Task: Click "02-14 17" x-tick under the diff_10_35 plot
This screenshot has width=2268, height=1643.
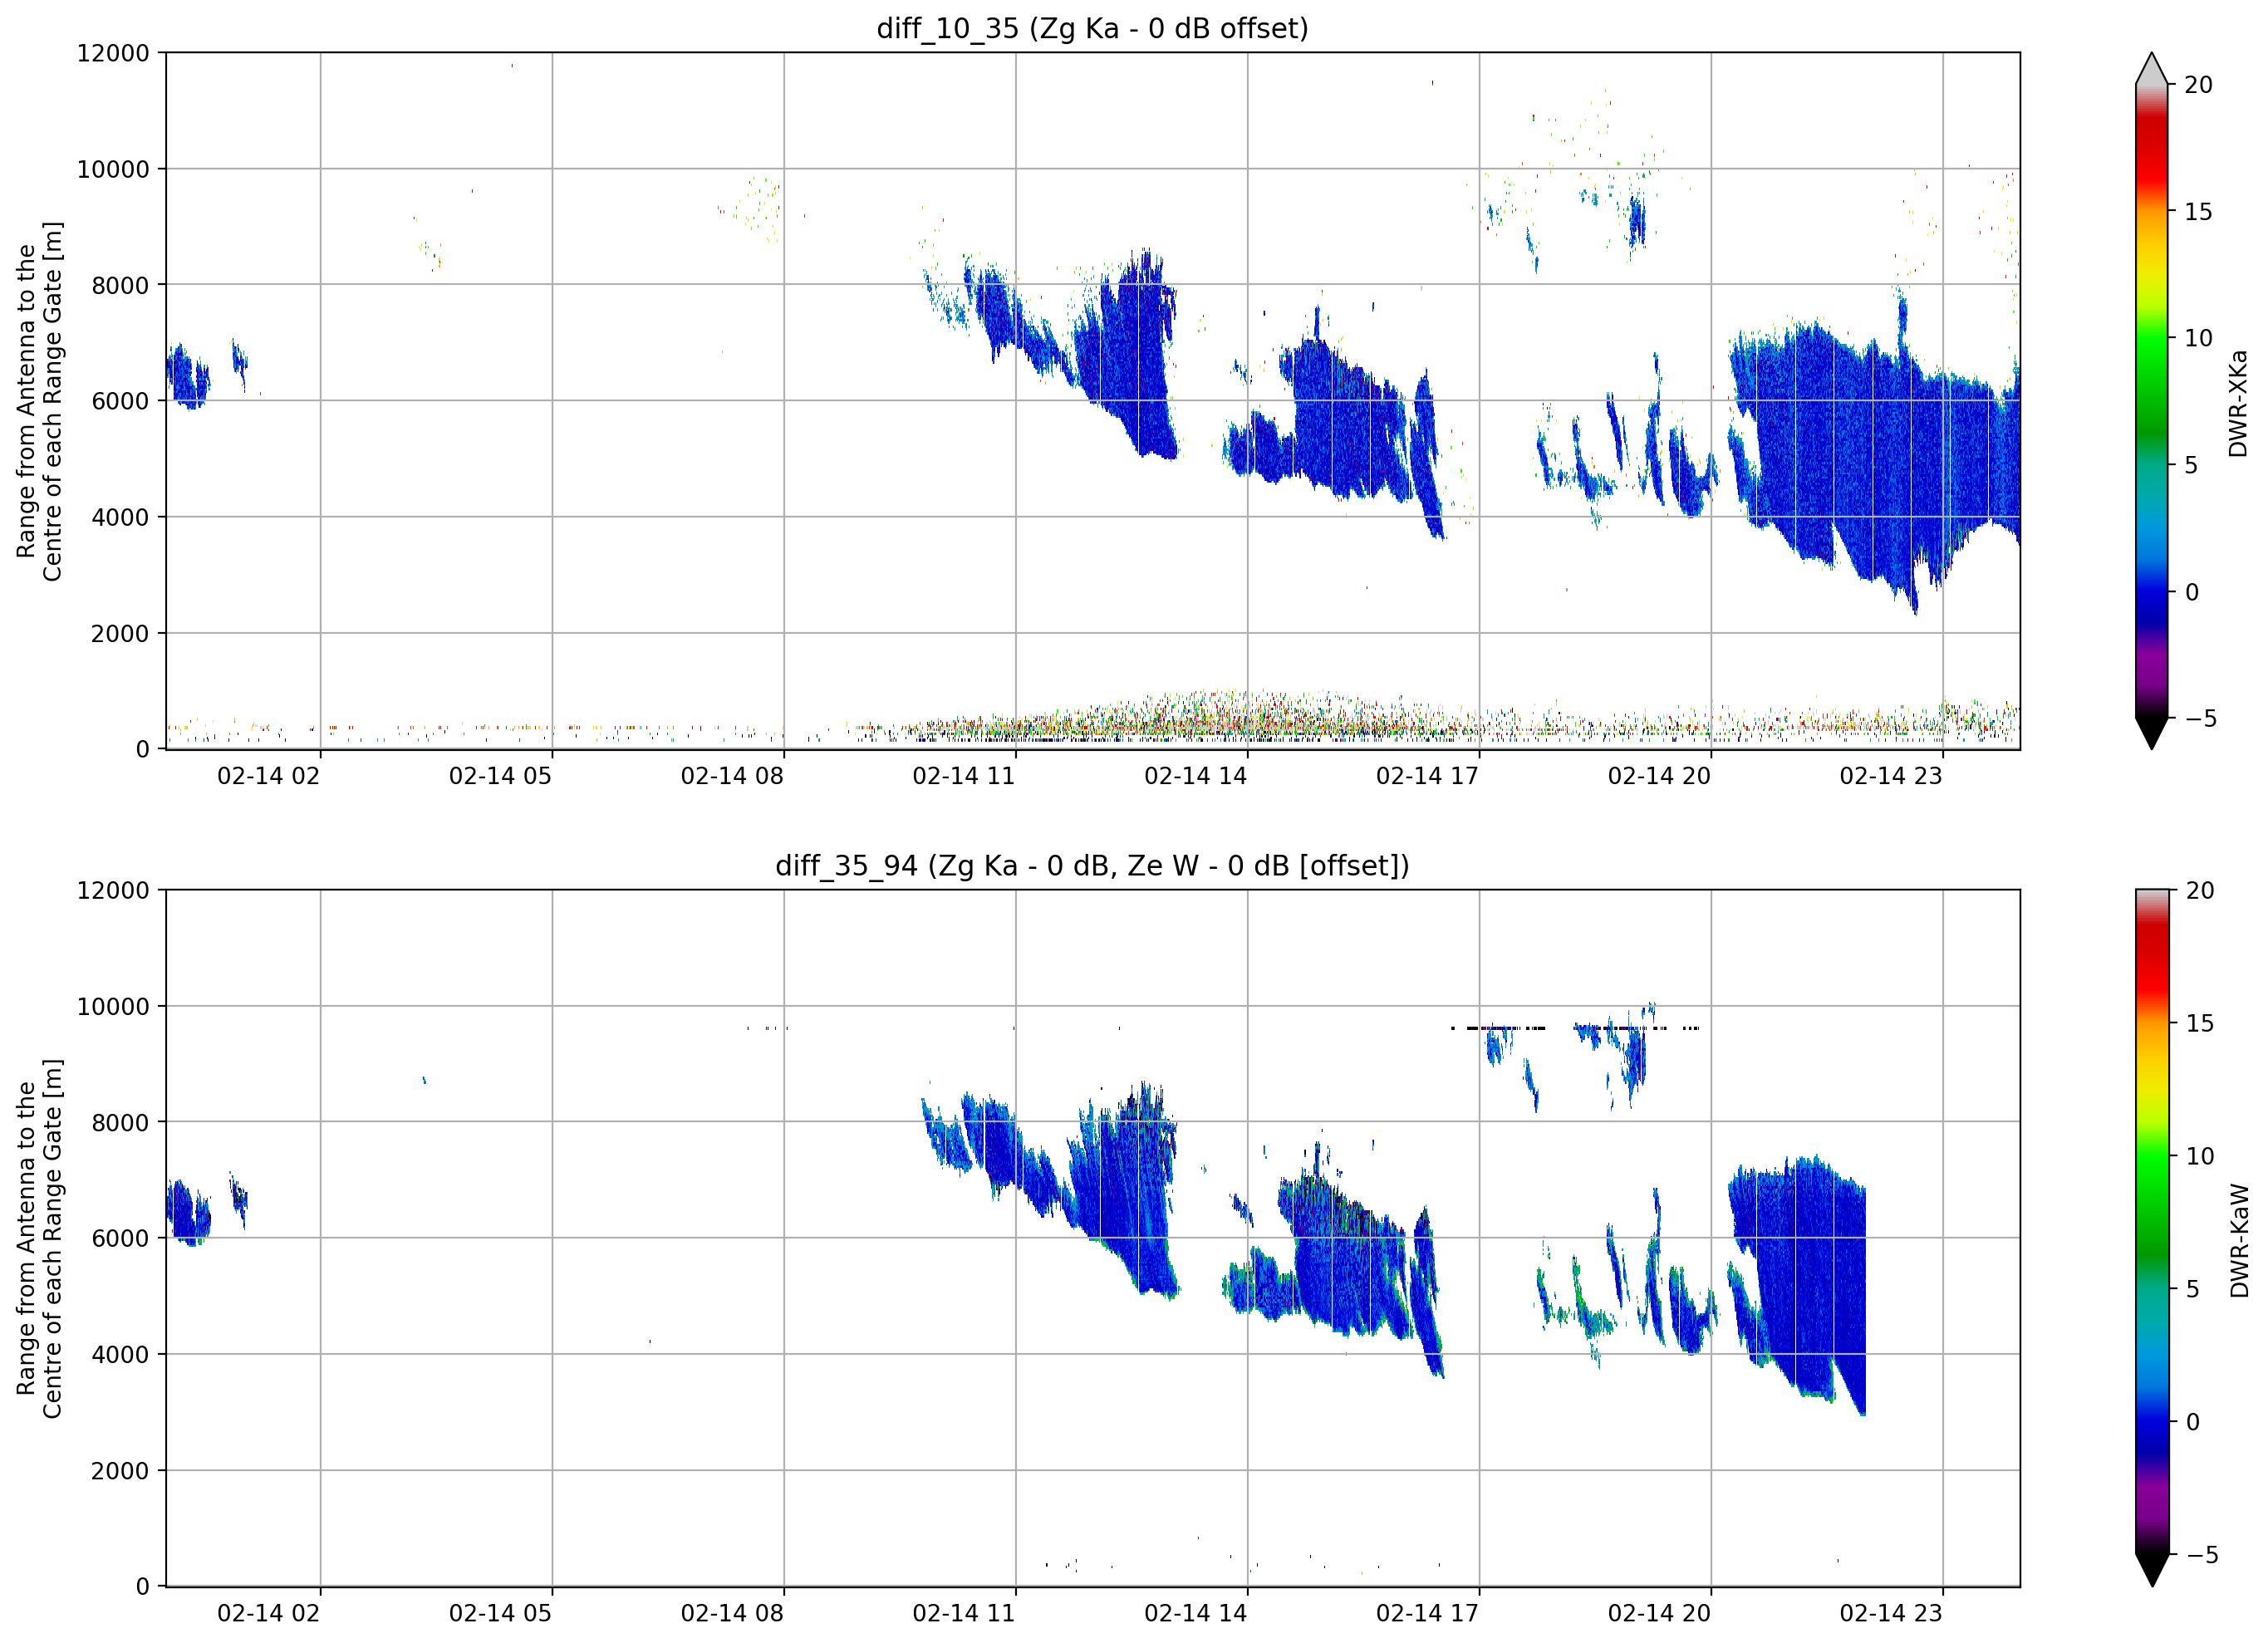Action: (x=1427, y=776)
